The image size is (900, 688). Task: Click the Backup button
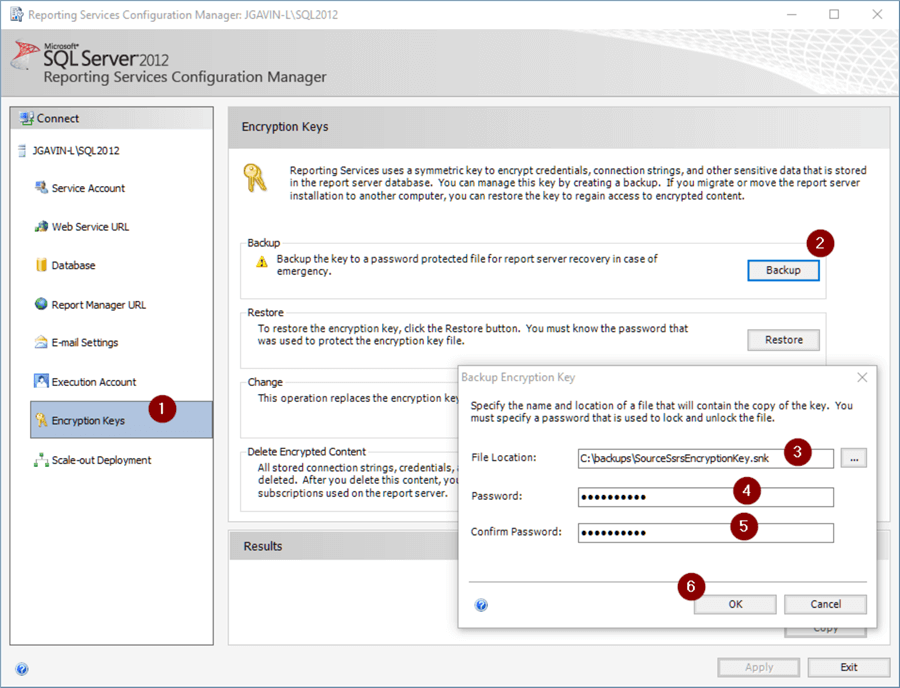[x=783, y=270]
